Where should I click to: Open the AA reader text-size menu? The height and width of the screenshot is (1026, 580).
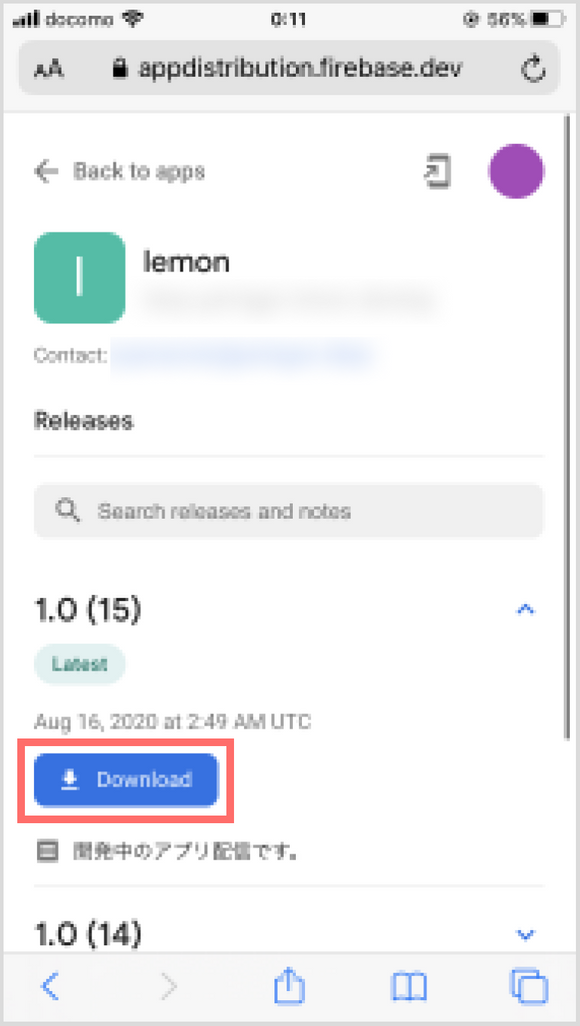48,70
